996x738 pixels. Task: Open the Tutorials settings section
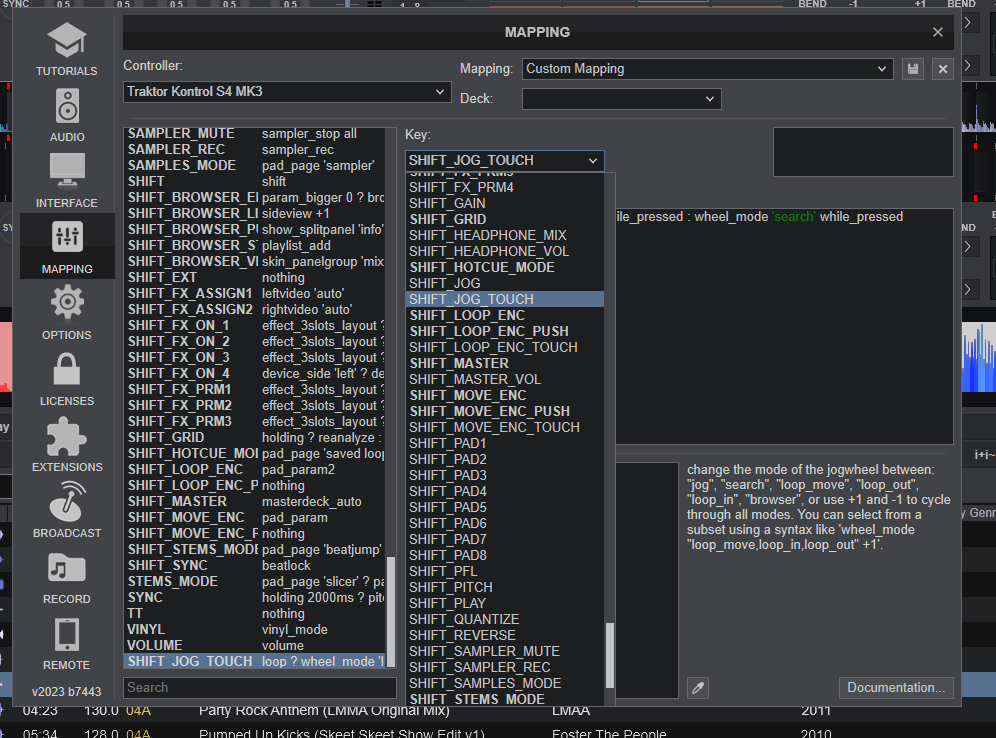click(67, 49)
